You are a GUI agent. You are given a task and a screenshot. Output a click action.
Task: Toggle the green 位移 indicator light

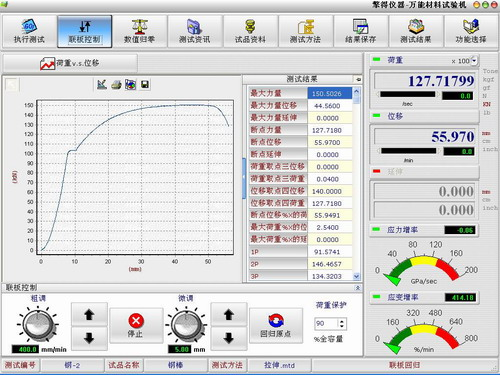[x=376, y=115]
